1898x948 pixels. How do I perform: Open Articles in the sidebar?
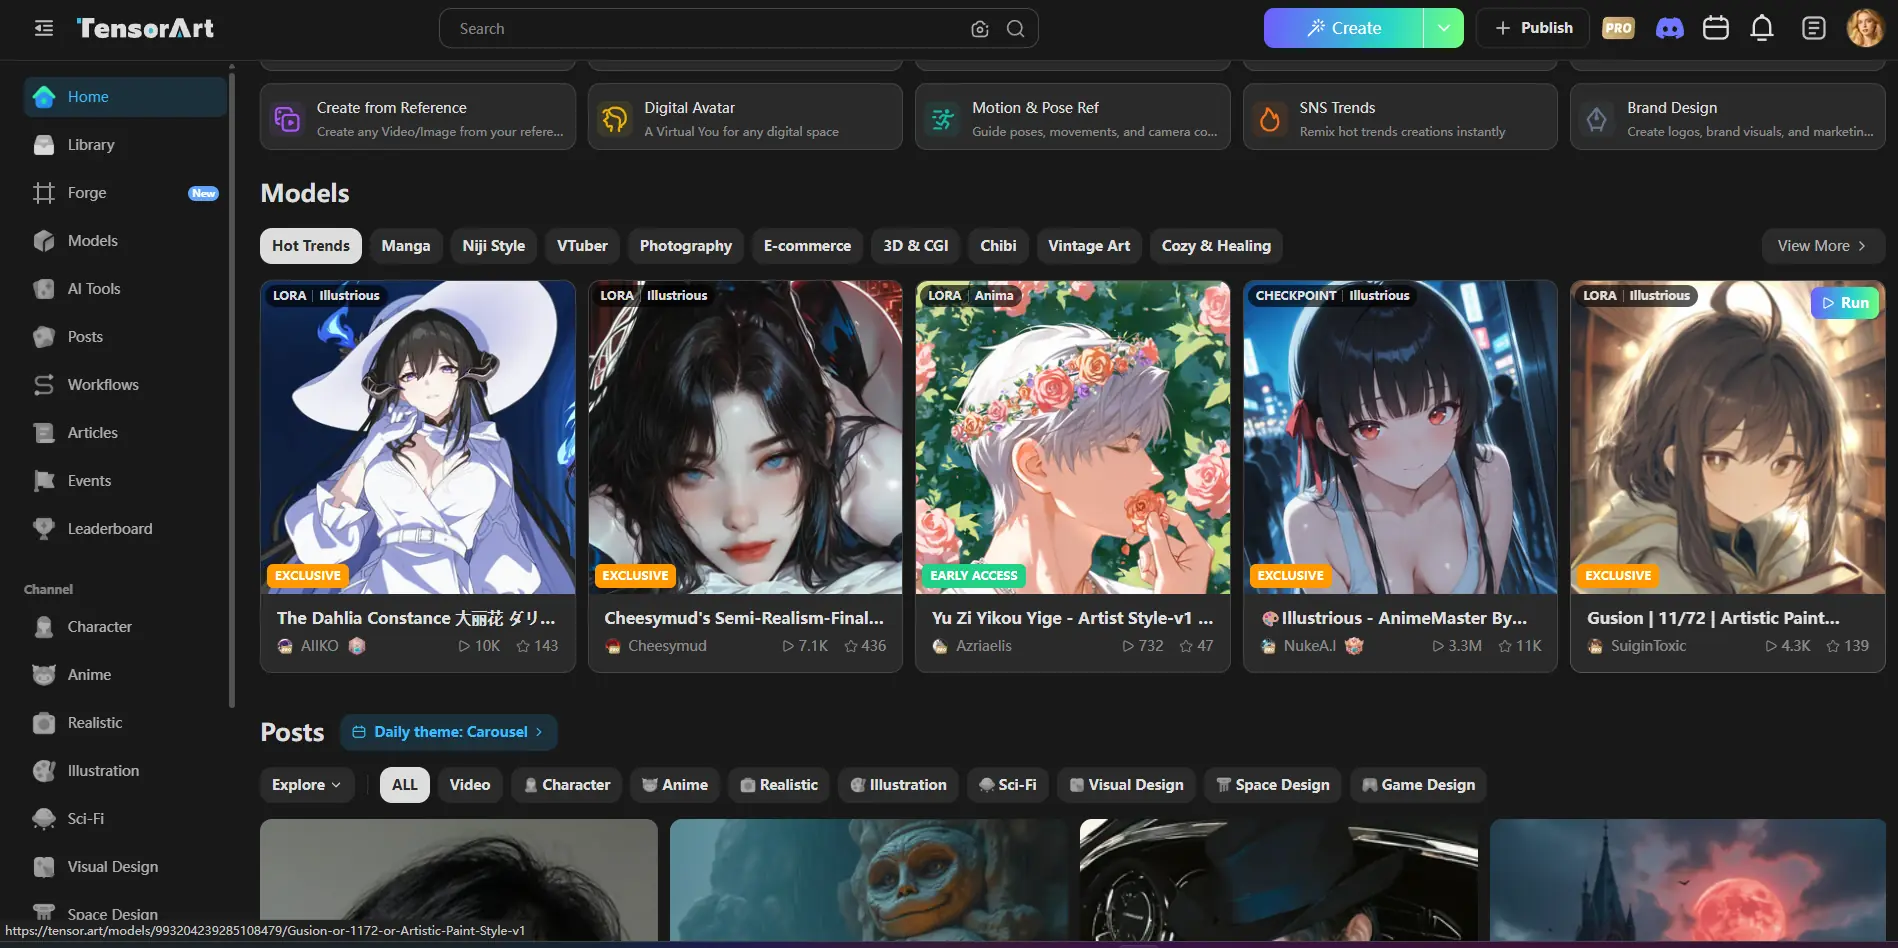click(125, 433)
